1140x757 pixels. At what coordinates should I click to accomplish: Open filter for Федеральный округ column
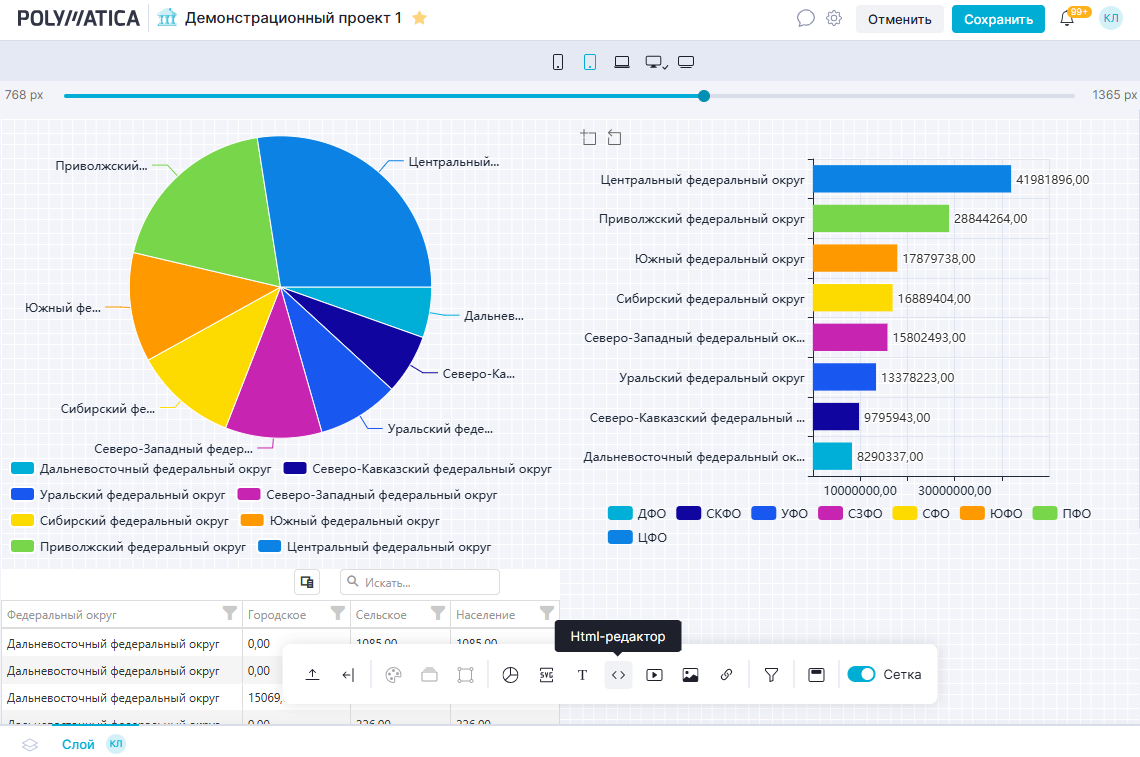pyautogui.click(x=230, y=613)
